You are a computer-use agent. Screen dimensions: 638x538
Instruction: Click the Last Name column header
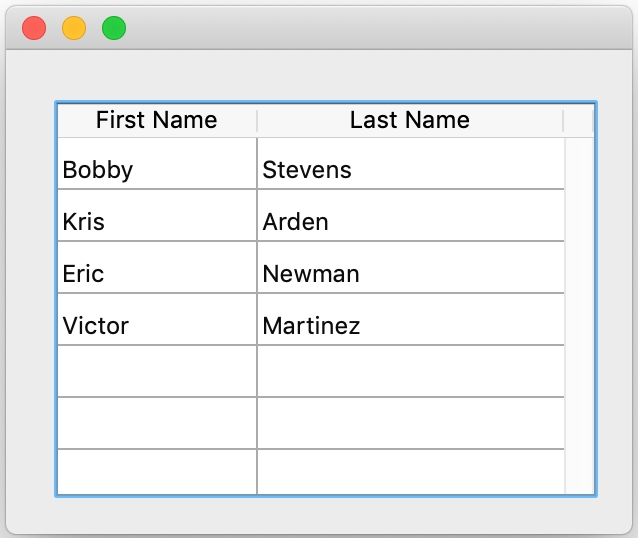click(x=410, y=121)
